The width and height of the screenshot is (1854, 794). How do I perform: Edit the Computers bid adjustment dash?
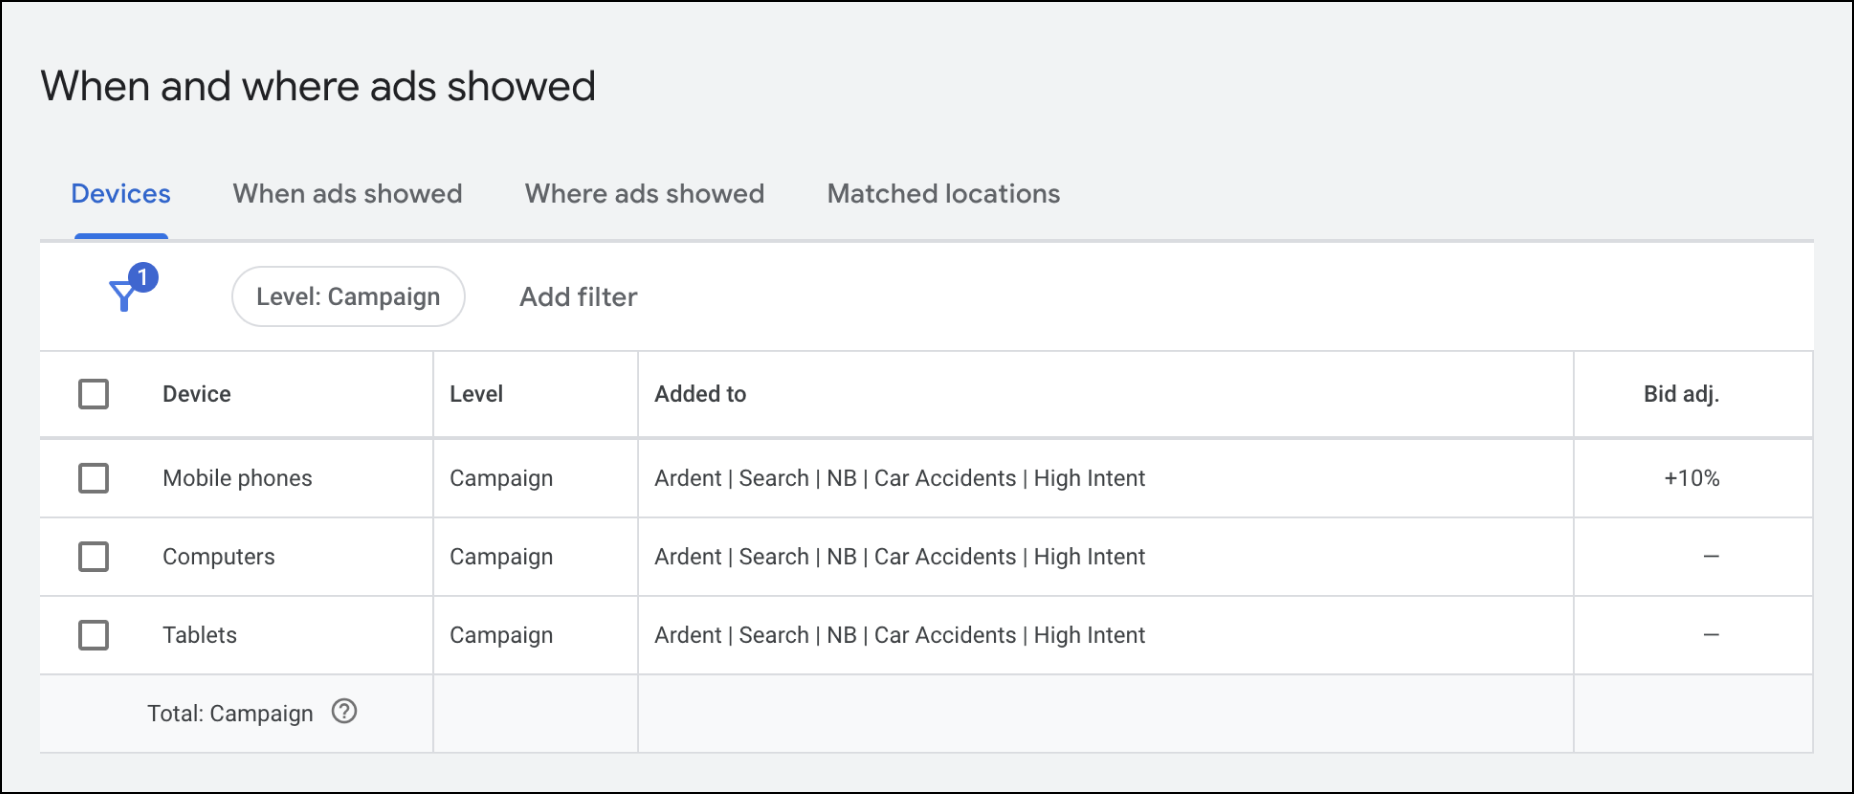(1710, 556)
